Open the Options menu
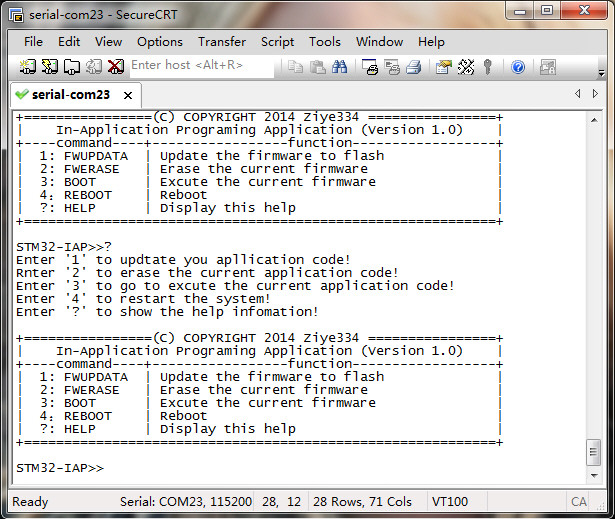 (160, 42)
